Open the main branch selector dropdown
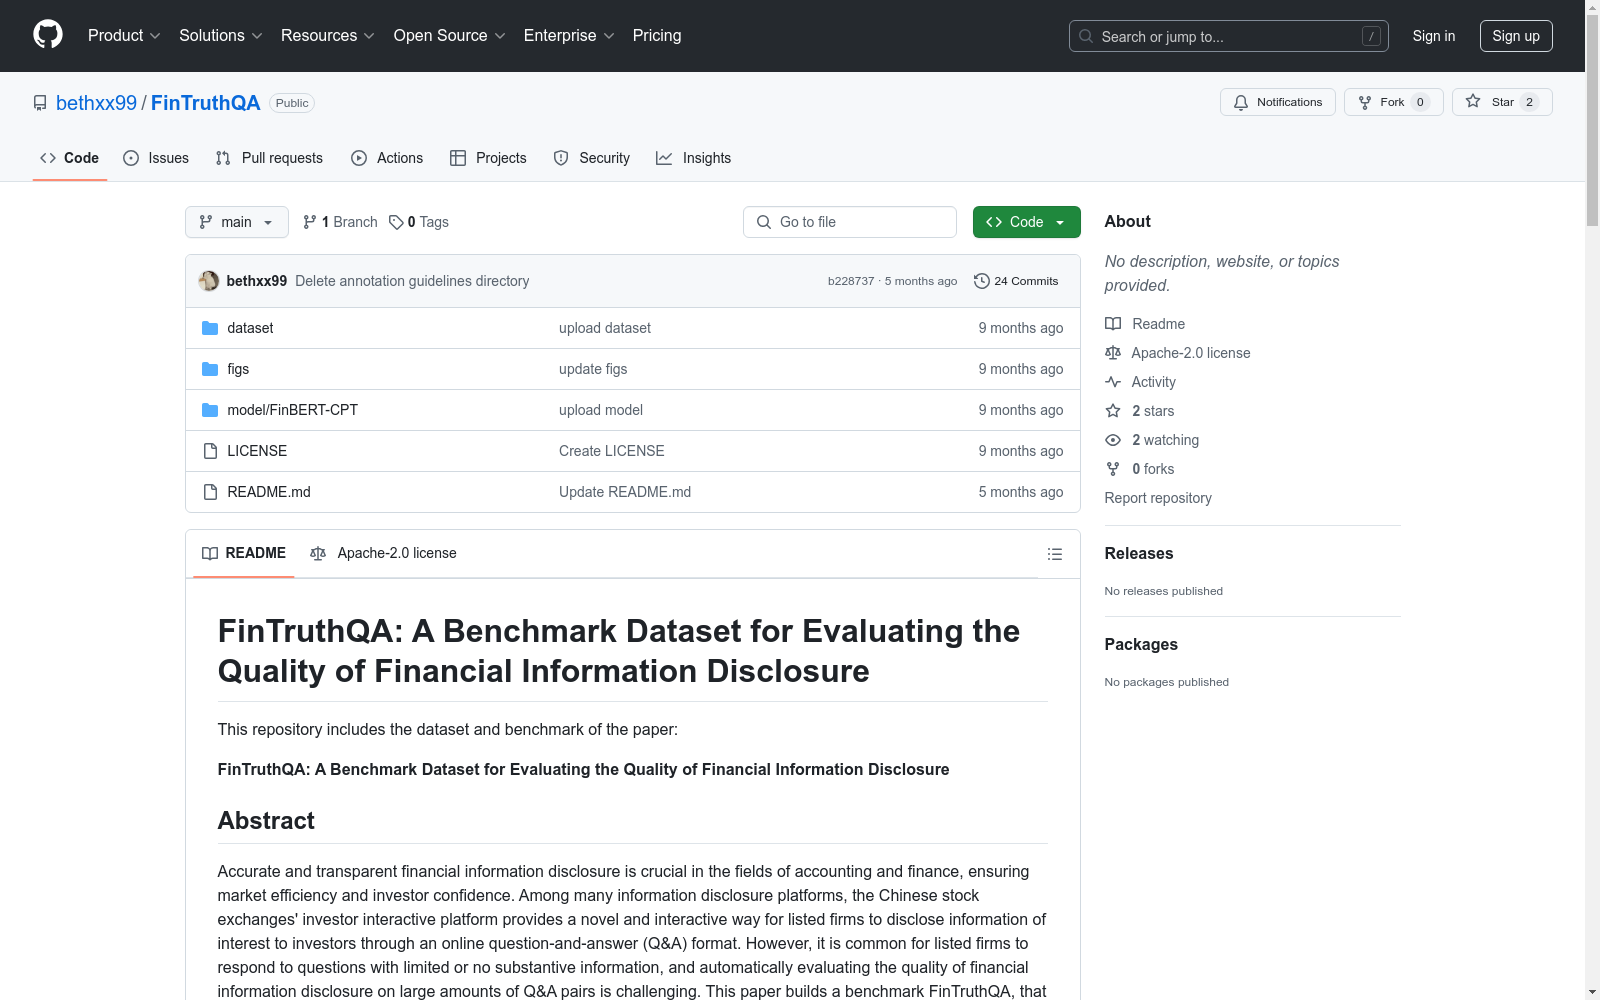 point(237,222)
